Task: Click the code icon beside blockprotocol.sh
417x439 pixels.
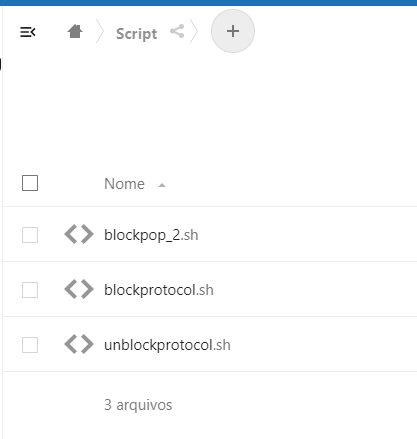Action: click(79, 289)
